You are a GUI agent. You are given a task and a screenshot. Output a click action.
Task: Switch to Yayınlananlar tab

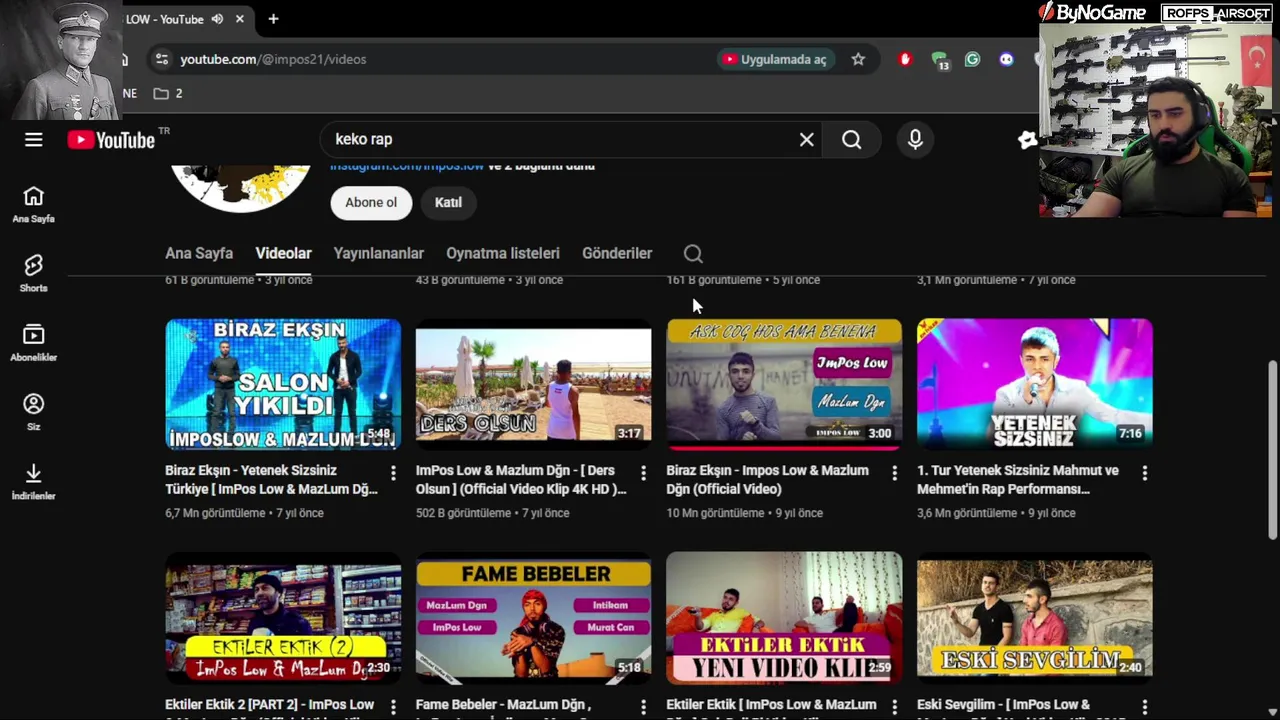pyautogui.click(x=379, y=254)
